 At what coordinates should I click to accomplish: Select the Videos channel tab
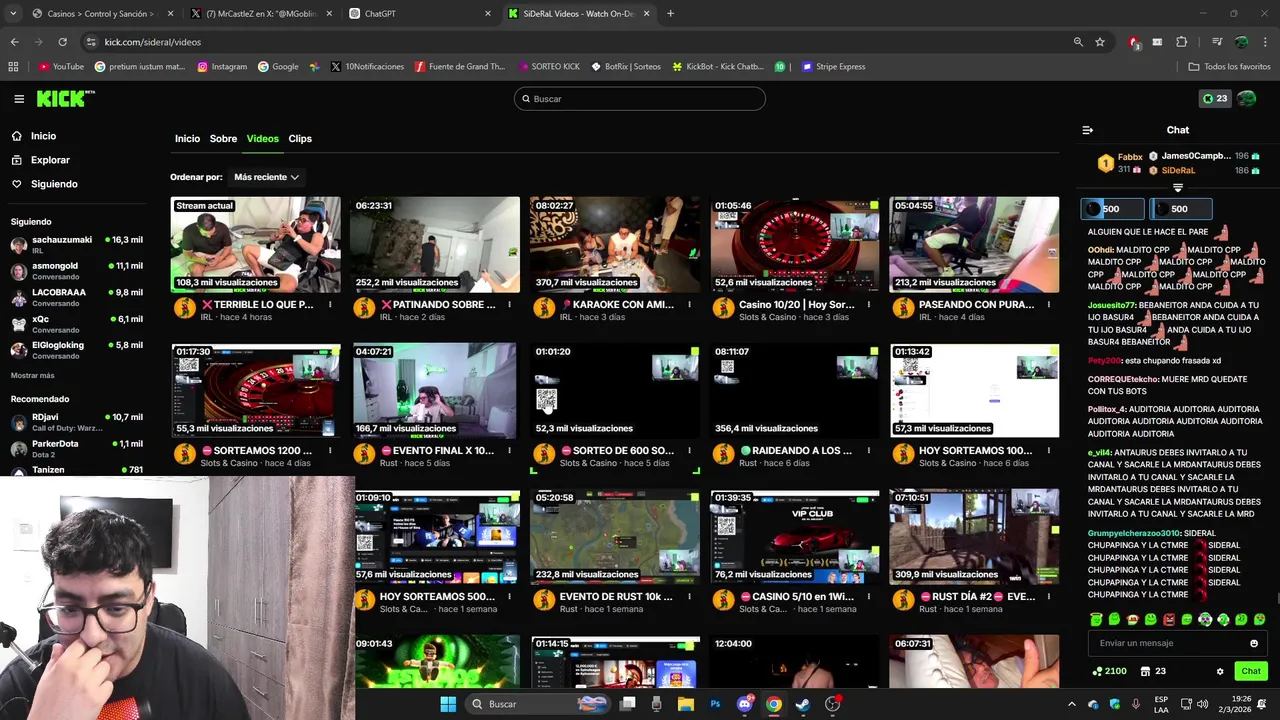point(262,139)
